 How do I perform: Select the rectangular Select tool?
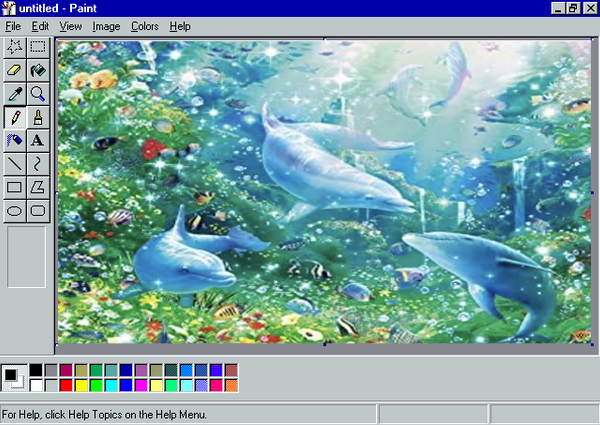click(38, 47)
